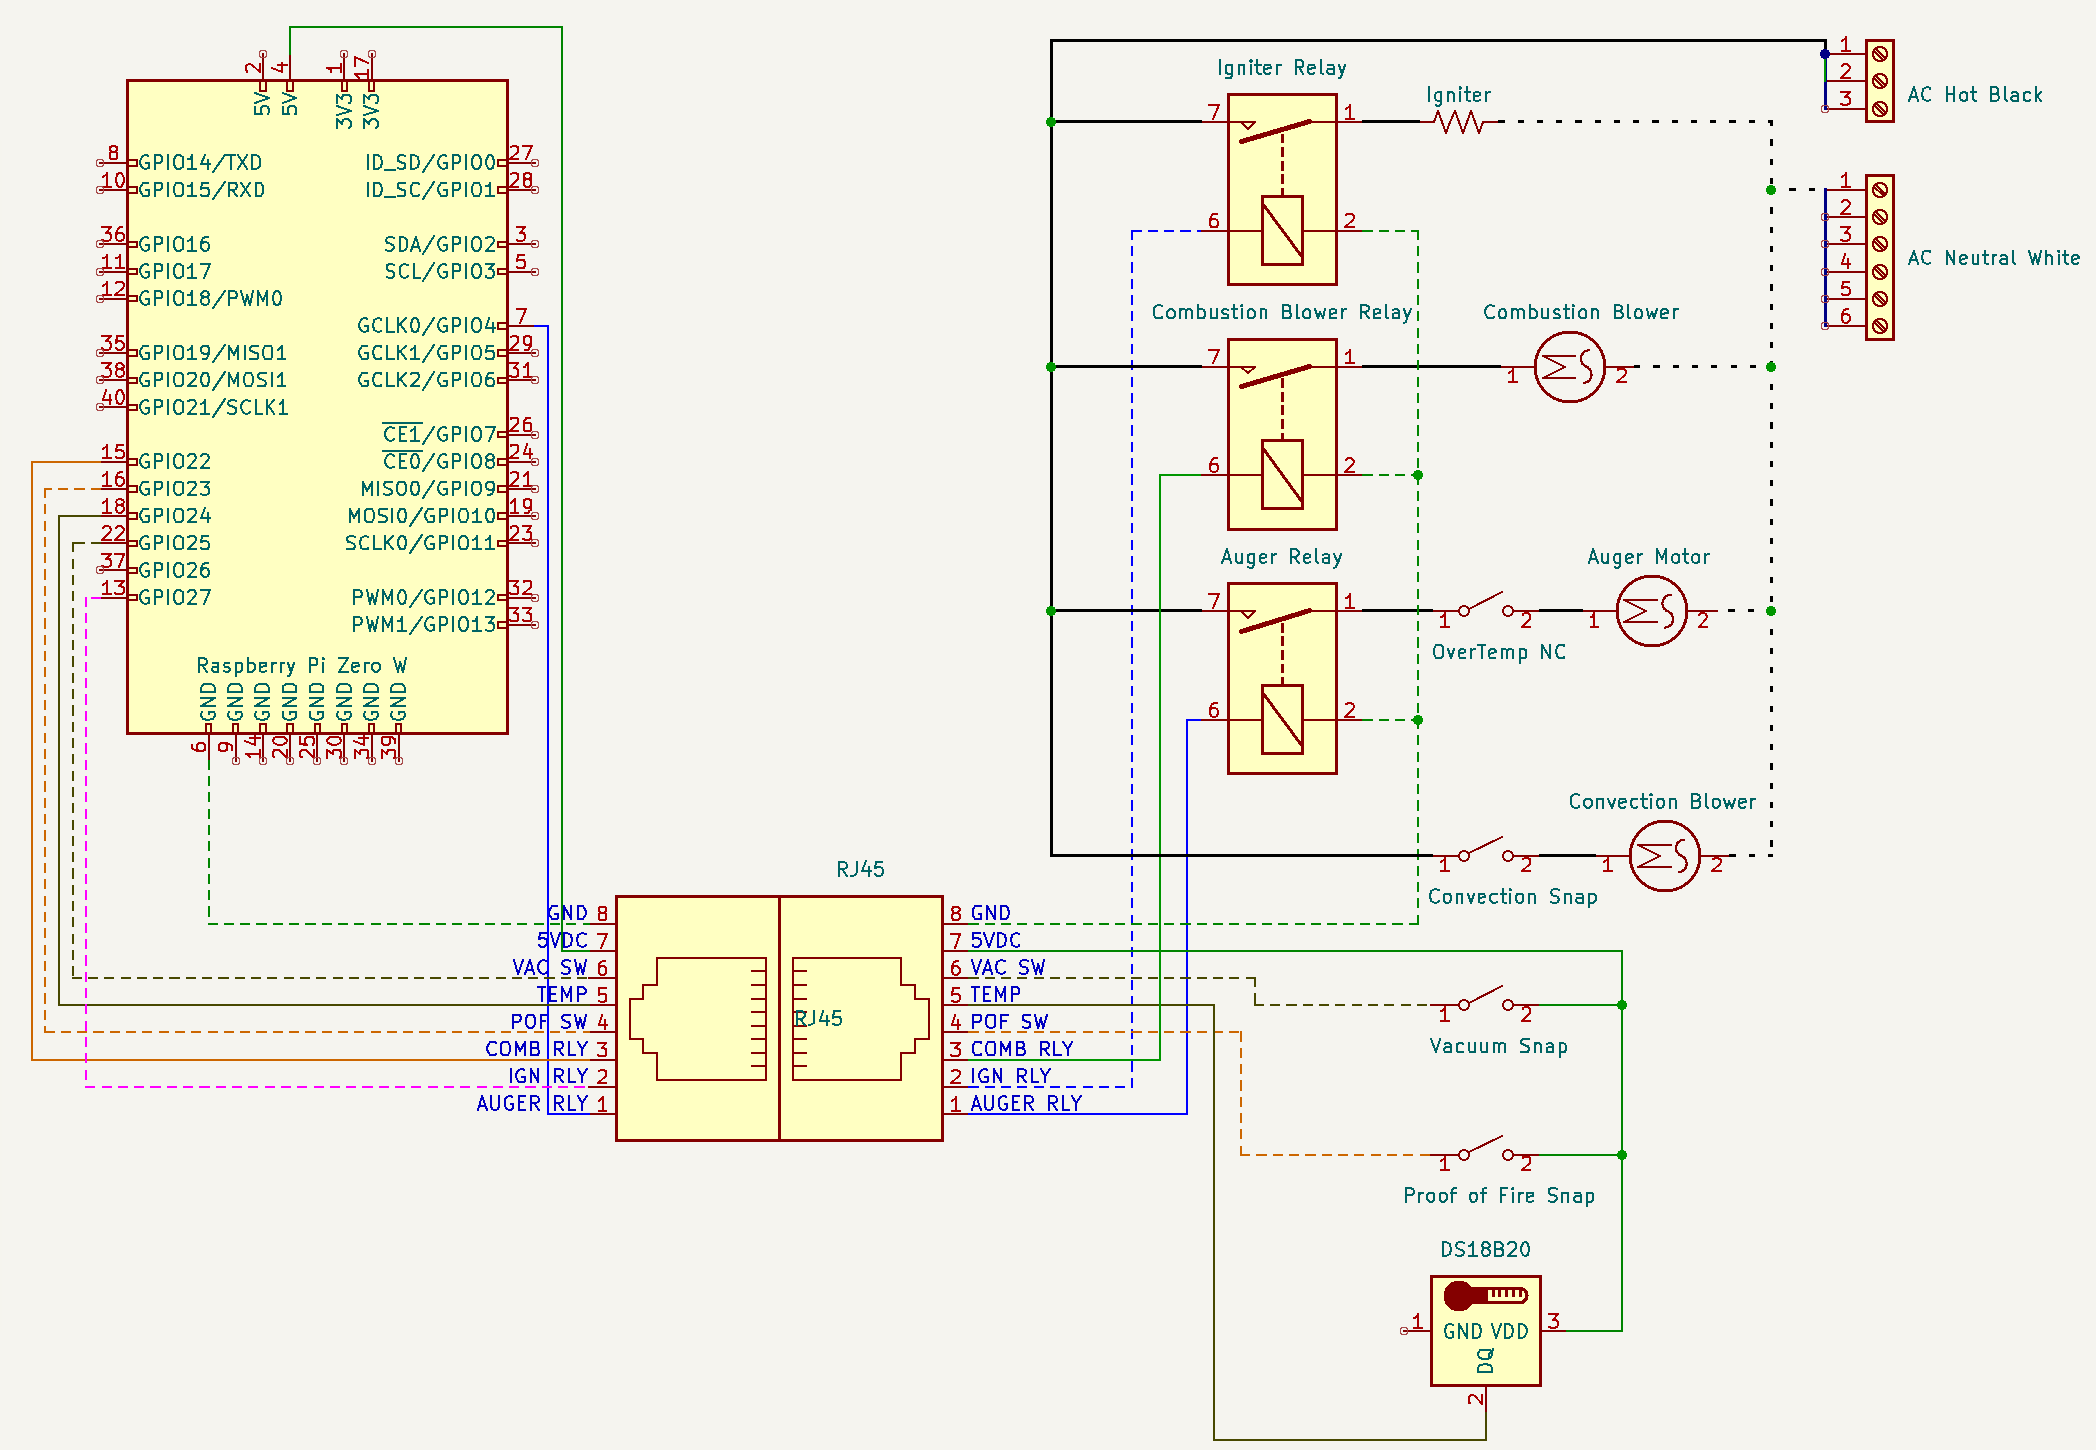The width and height of the screenshot is (2096, 1450).
Task: Click 'GND' on the right RJ45 side
Action: point(991,914)
